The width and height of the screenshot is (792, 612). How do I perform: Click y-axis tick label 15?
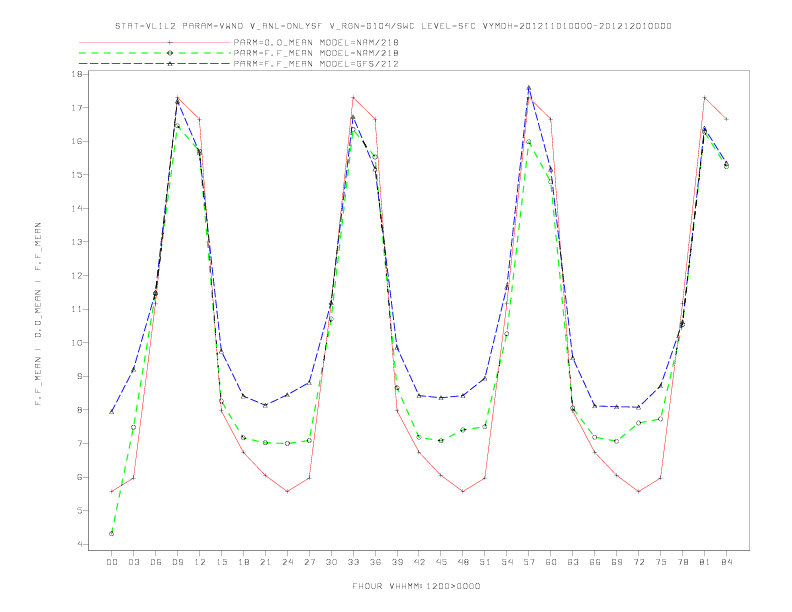coord(77,175)
